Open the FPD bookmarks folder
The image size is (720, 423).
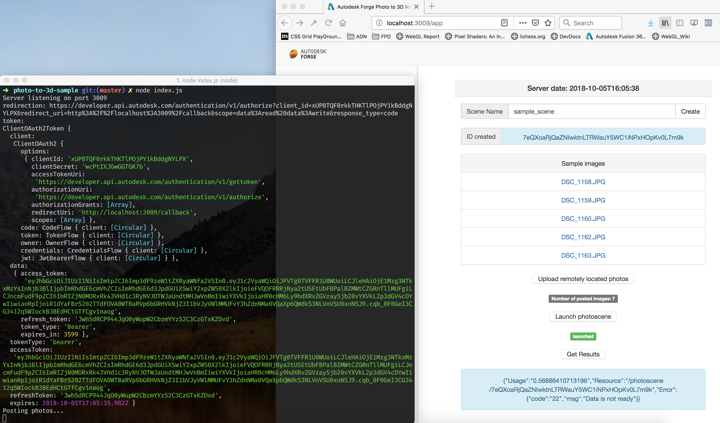[x=382, y=36]
